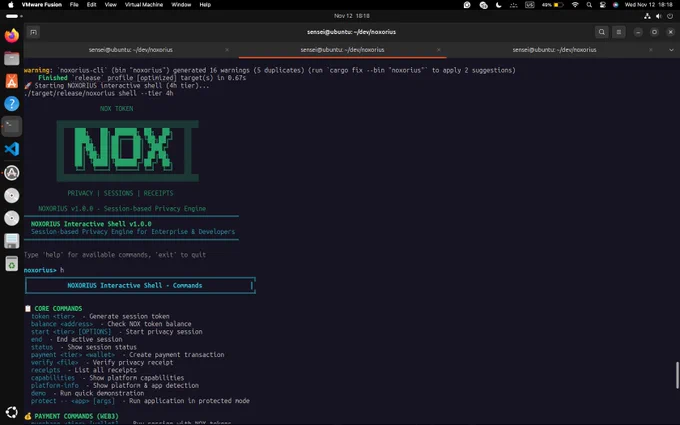Open the Trash in the dock

coord(12,263)
